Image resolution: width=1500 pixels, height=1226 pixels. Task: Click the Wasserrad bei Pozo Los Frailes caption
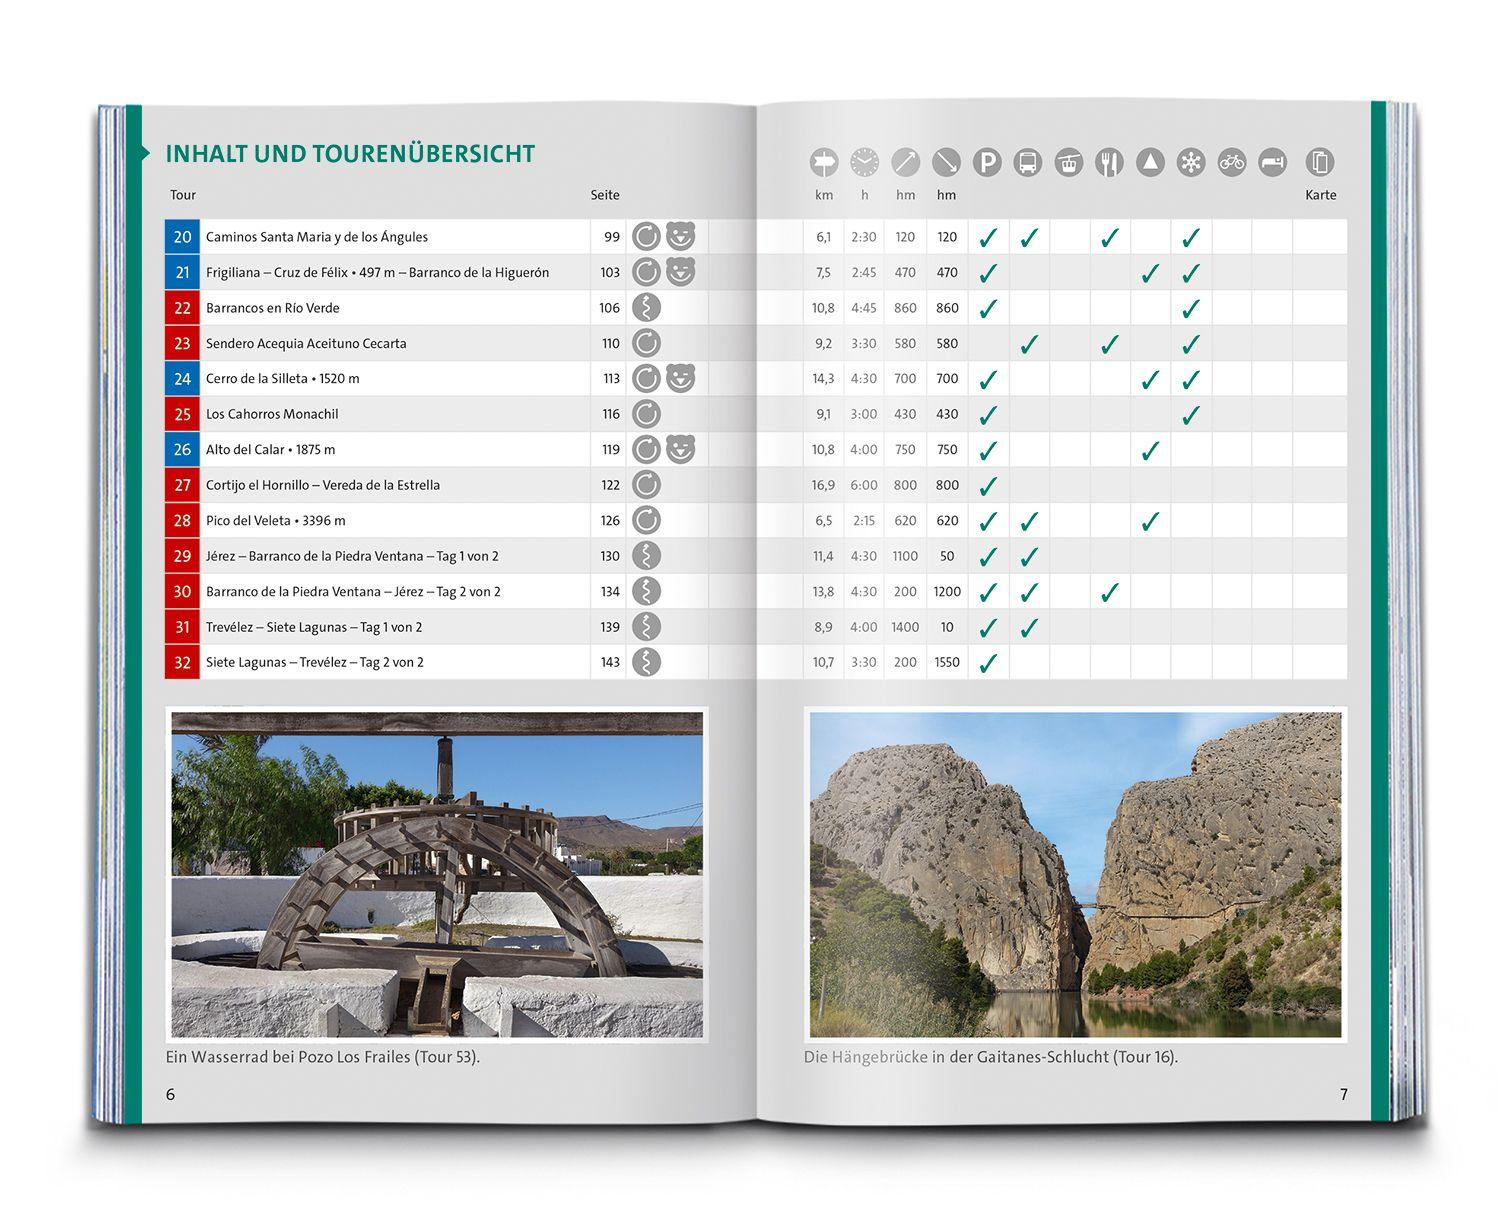pyautogui.click(x=322, y=1057)
